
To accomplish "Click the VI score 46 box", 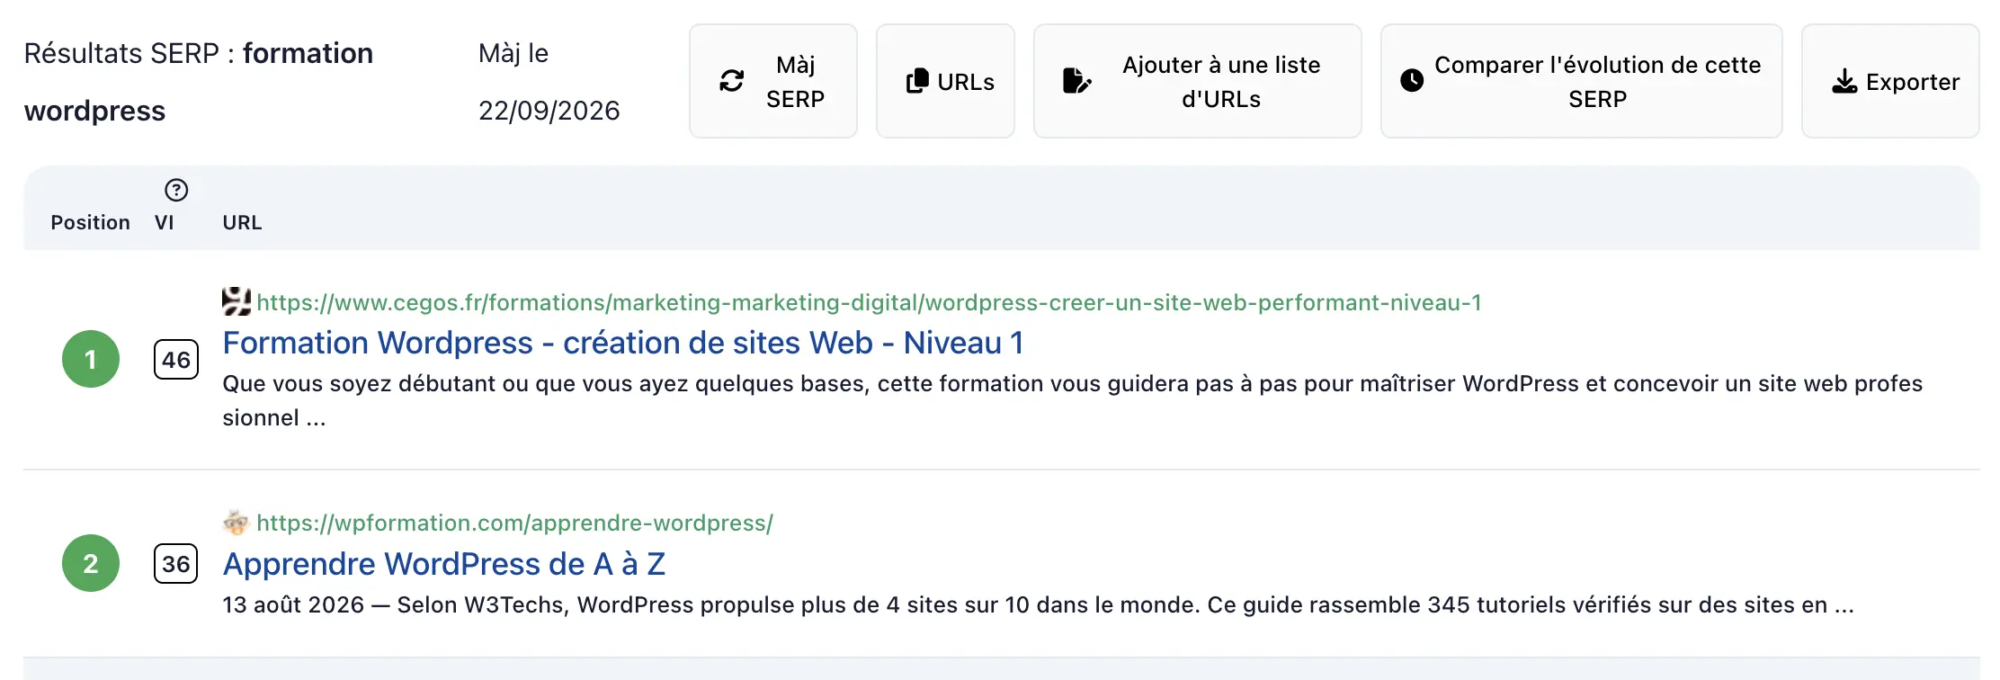I will [176, 360].
